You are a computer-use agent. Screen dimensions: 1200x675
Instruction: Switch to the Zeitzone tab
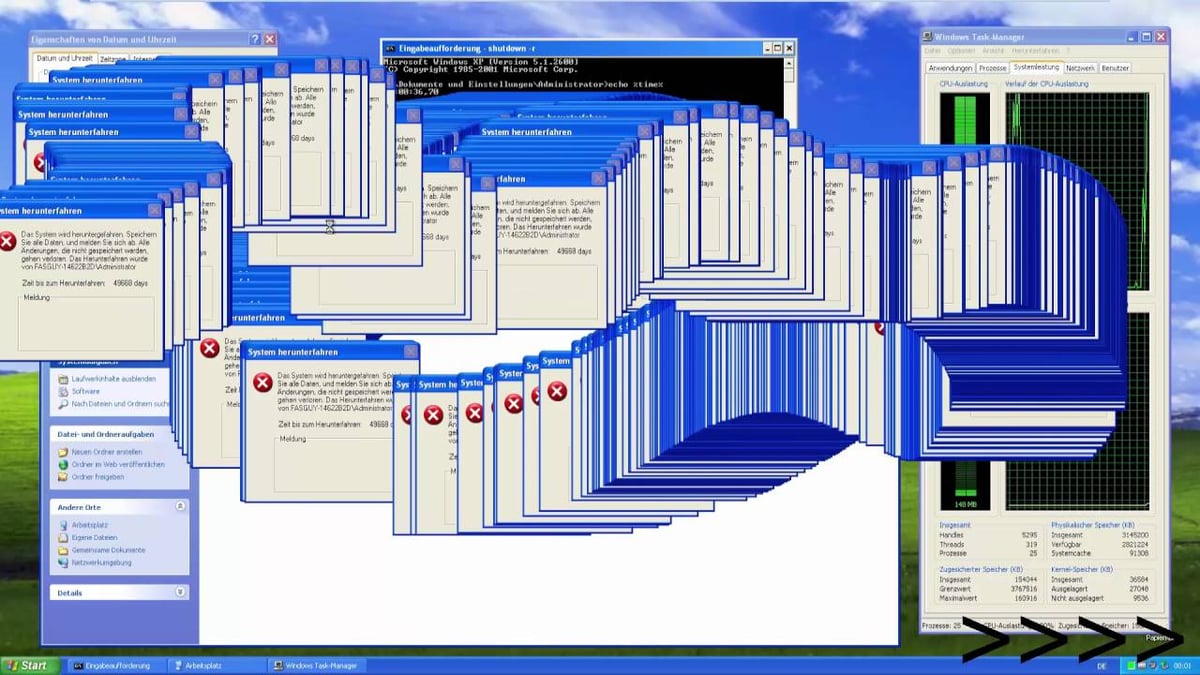(113, 59)
